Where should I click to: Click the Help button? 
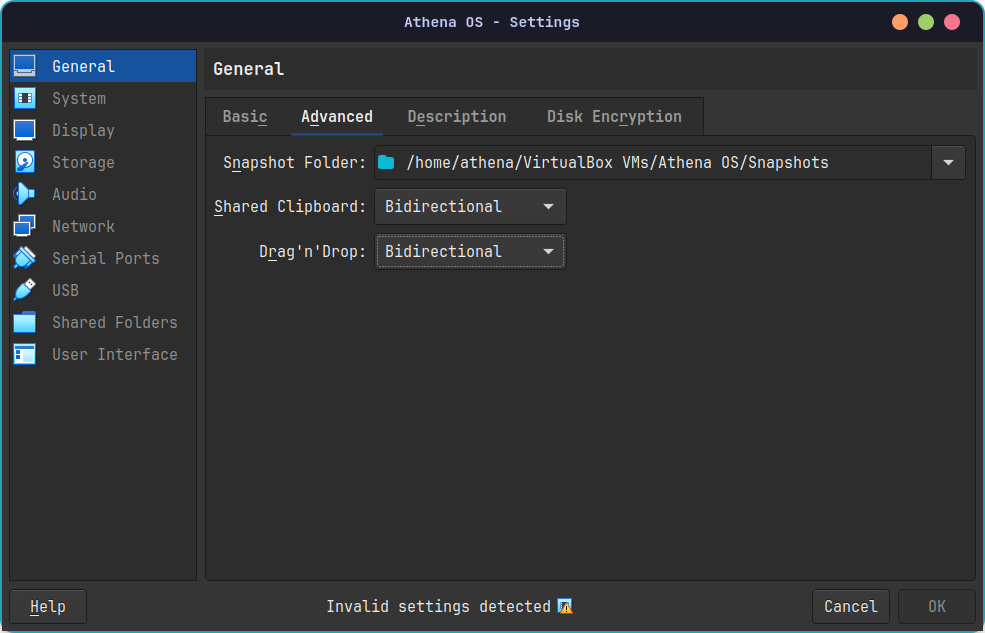tap(47, 606)
